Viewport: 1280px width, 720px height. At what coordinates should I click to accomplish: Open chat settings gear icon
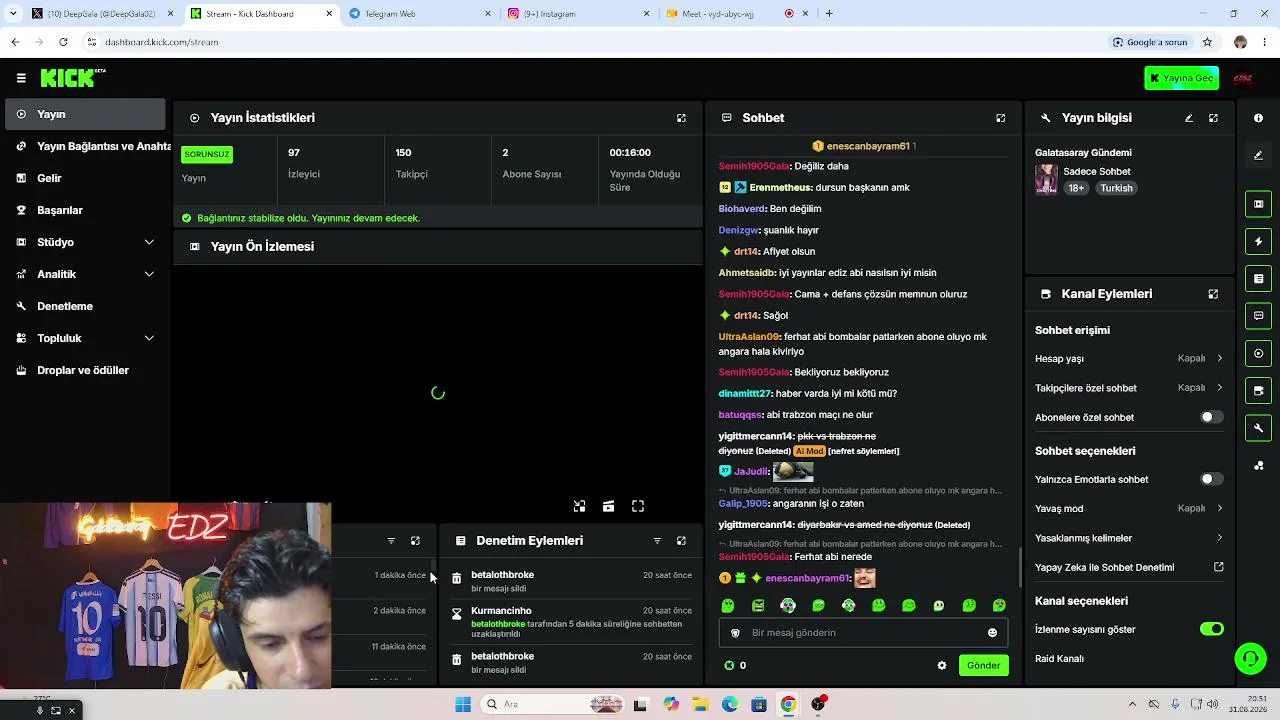point(941,665)
